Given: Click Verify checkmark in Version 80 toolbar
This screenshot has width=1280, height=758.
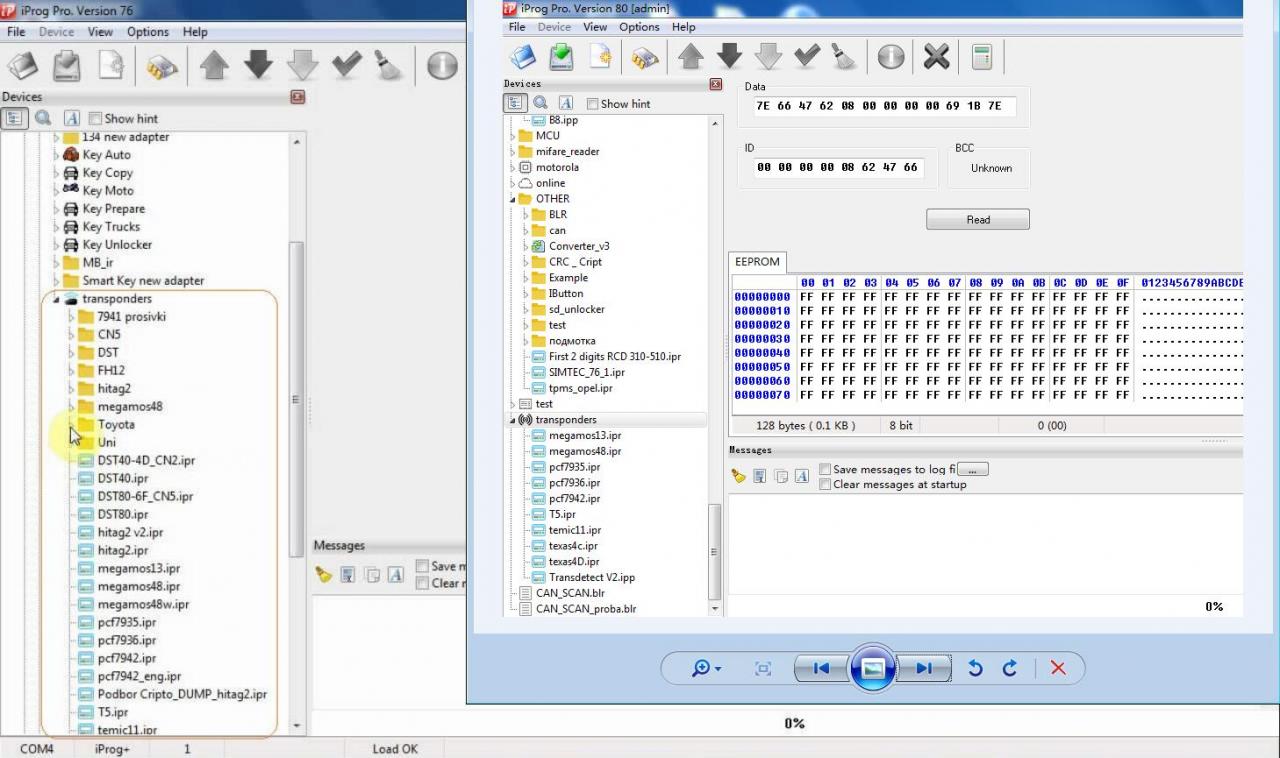Looking at the screenshot, I should 806,57.
